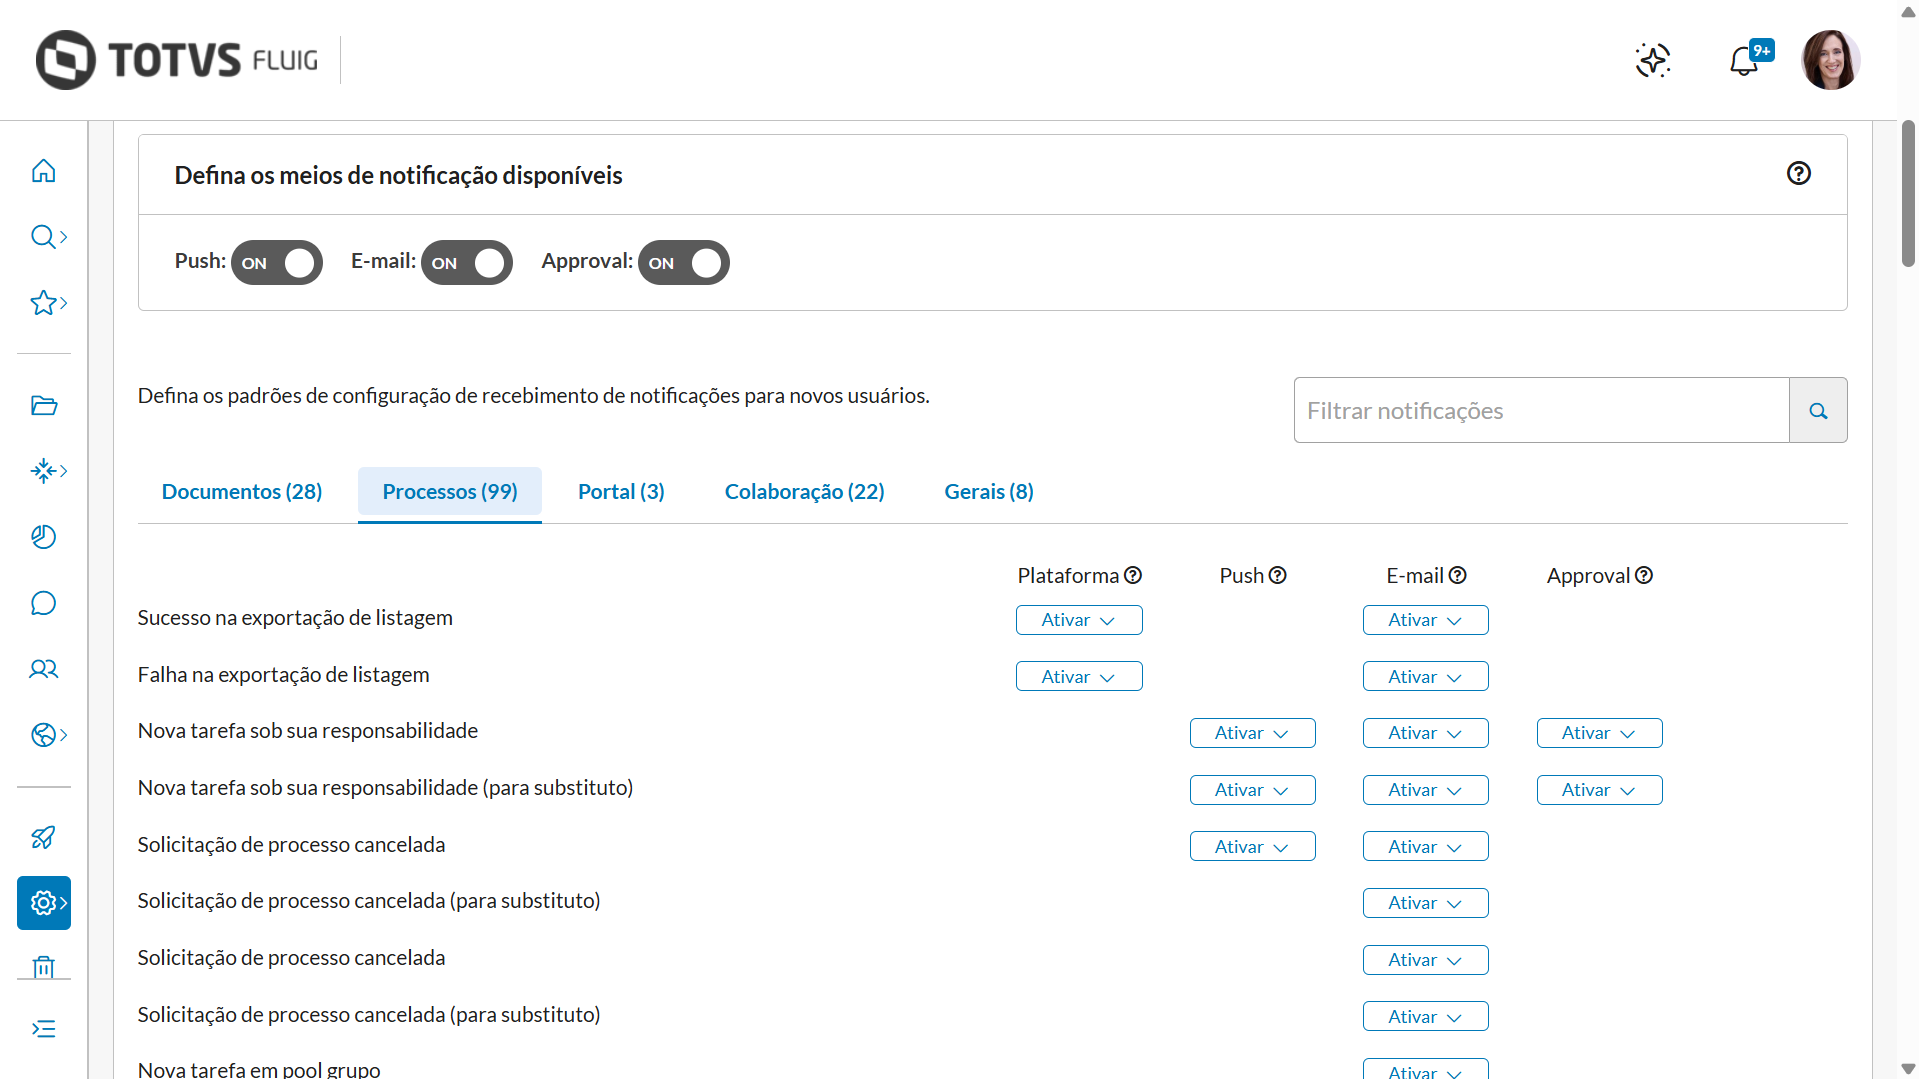Disable the E-mail notification toggle

pos(467,263)
